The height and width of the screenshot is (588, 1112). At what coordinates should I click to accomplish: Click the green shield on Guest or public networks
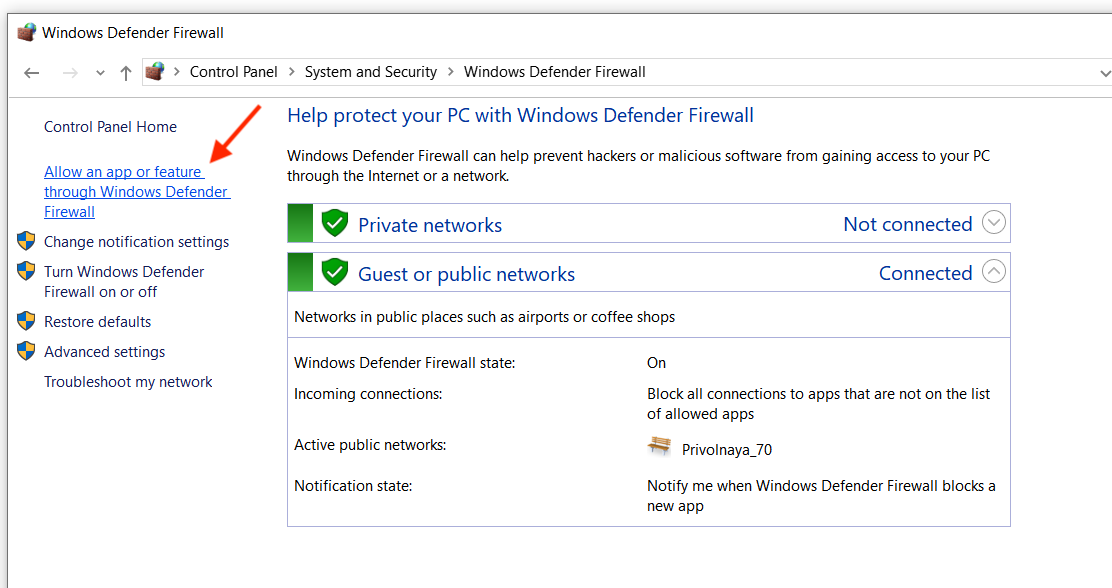335,272
